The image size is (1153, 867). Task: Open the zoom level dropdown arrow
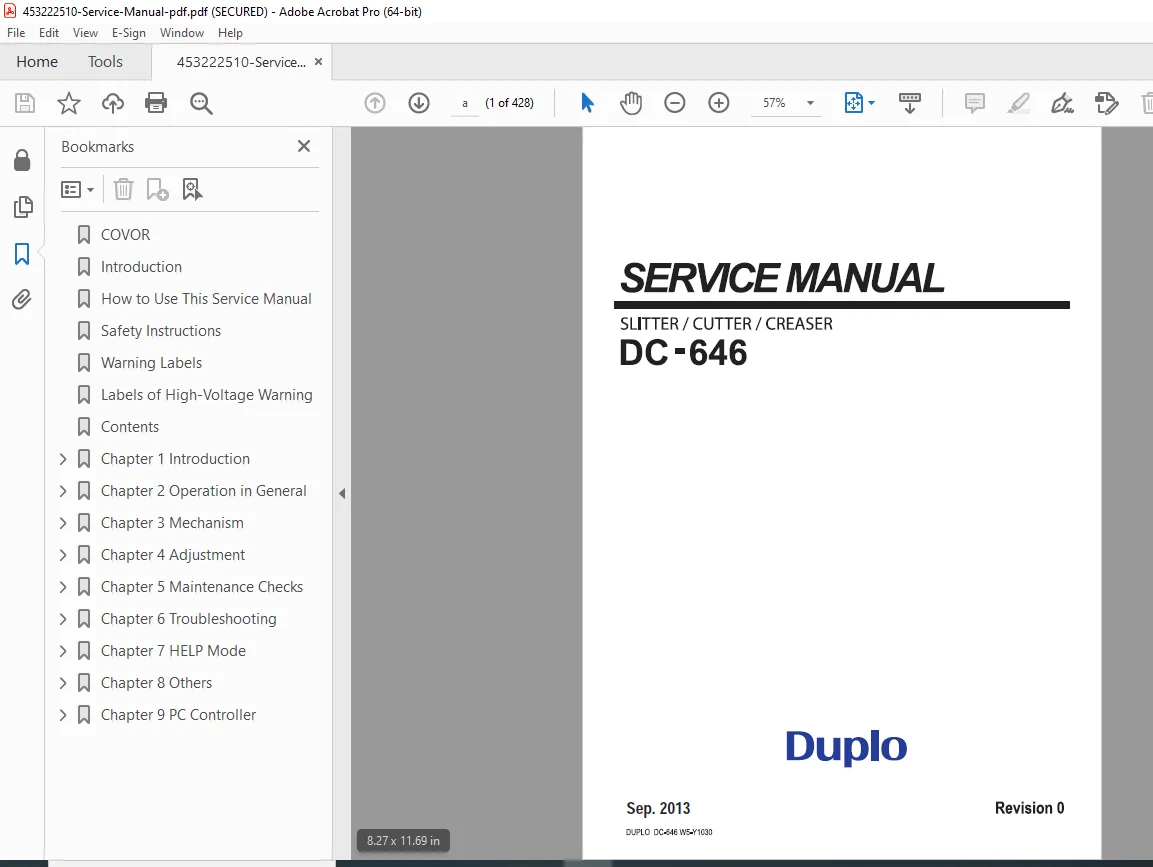[x=810, y=103]
